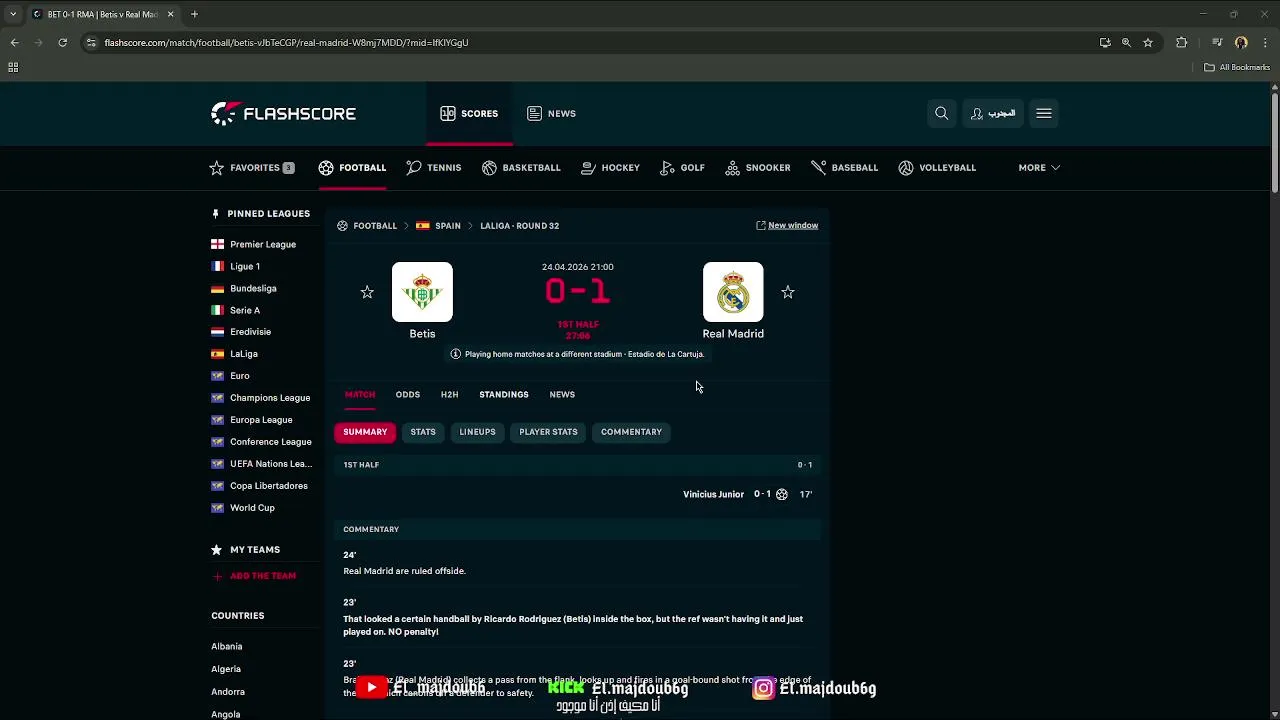This screenshot has width=1280, height=720.
Task: Select the Stats sub-tab
Action: (x=423, y=432)
